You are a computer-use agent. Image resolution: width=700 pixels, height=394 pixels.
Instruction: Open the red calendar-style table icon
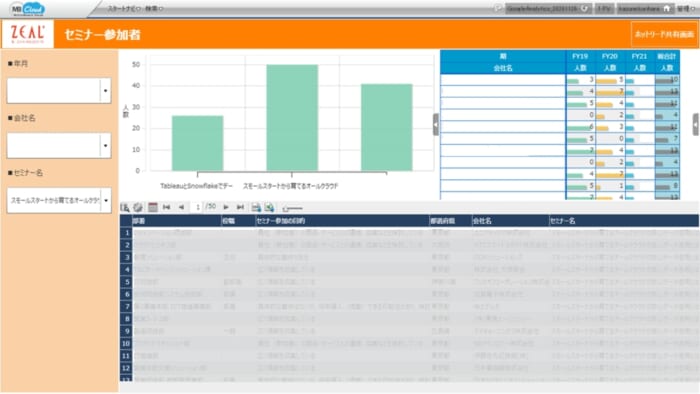(x=153, y=207)
